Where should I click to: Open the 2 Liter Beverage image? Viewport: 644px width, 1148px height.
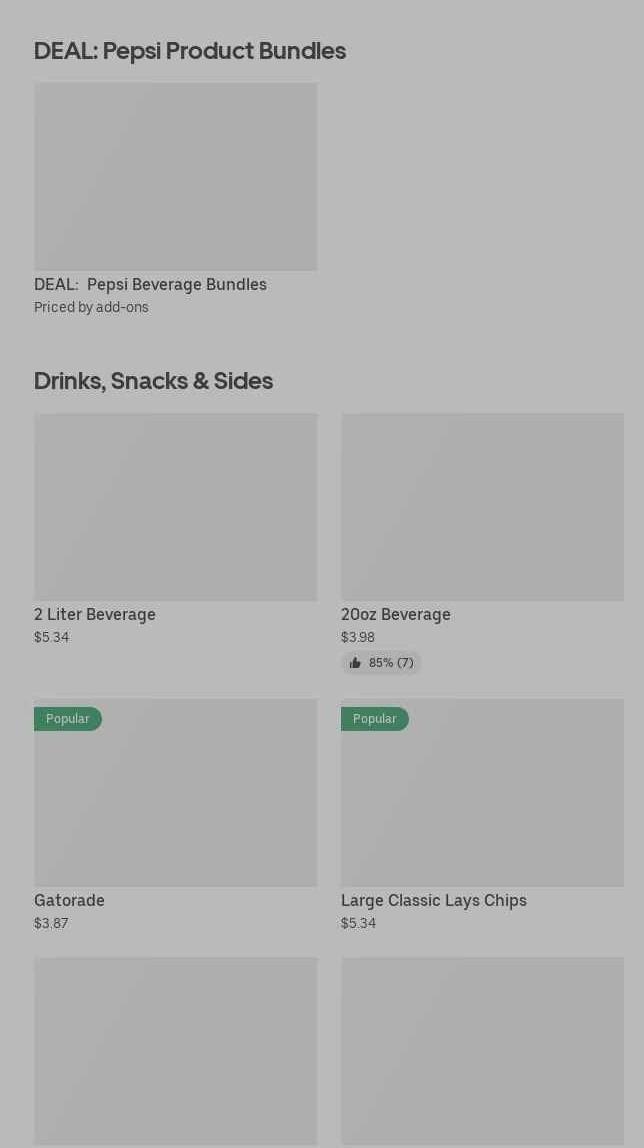coord(175,507)
